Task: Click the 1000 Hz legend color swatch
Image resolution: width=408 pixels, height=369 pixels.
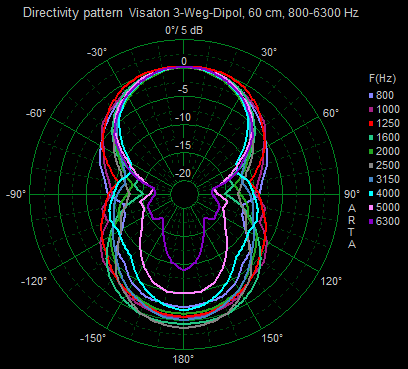Action: [371, 110]
